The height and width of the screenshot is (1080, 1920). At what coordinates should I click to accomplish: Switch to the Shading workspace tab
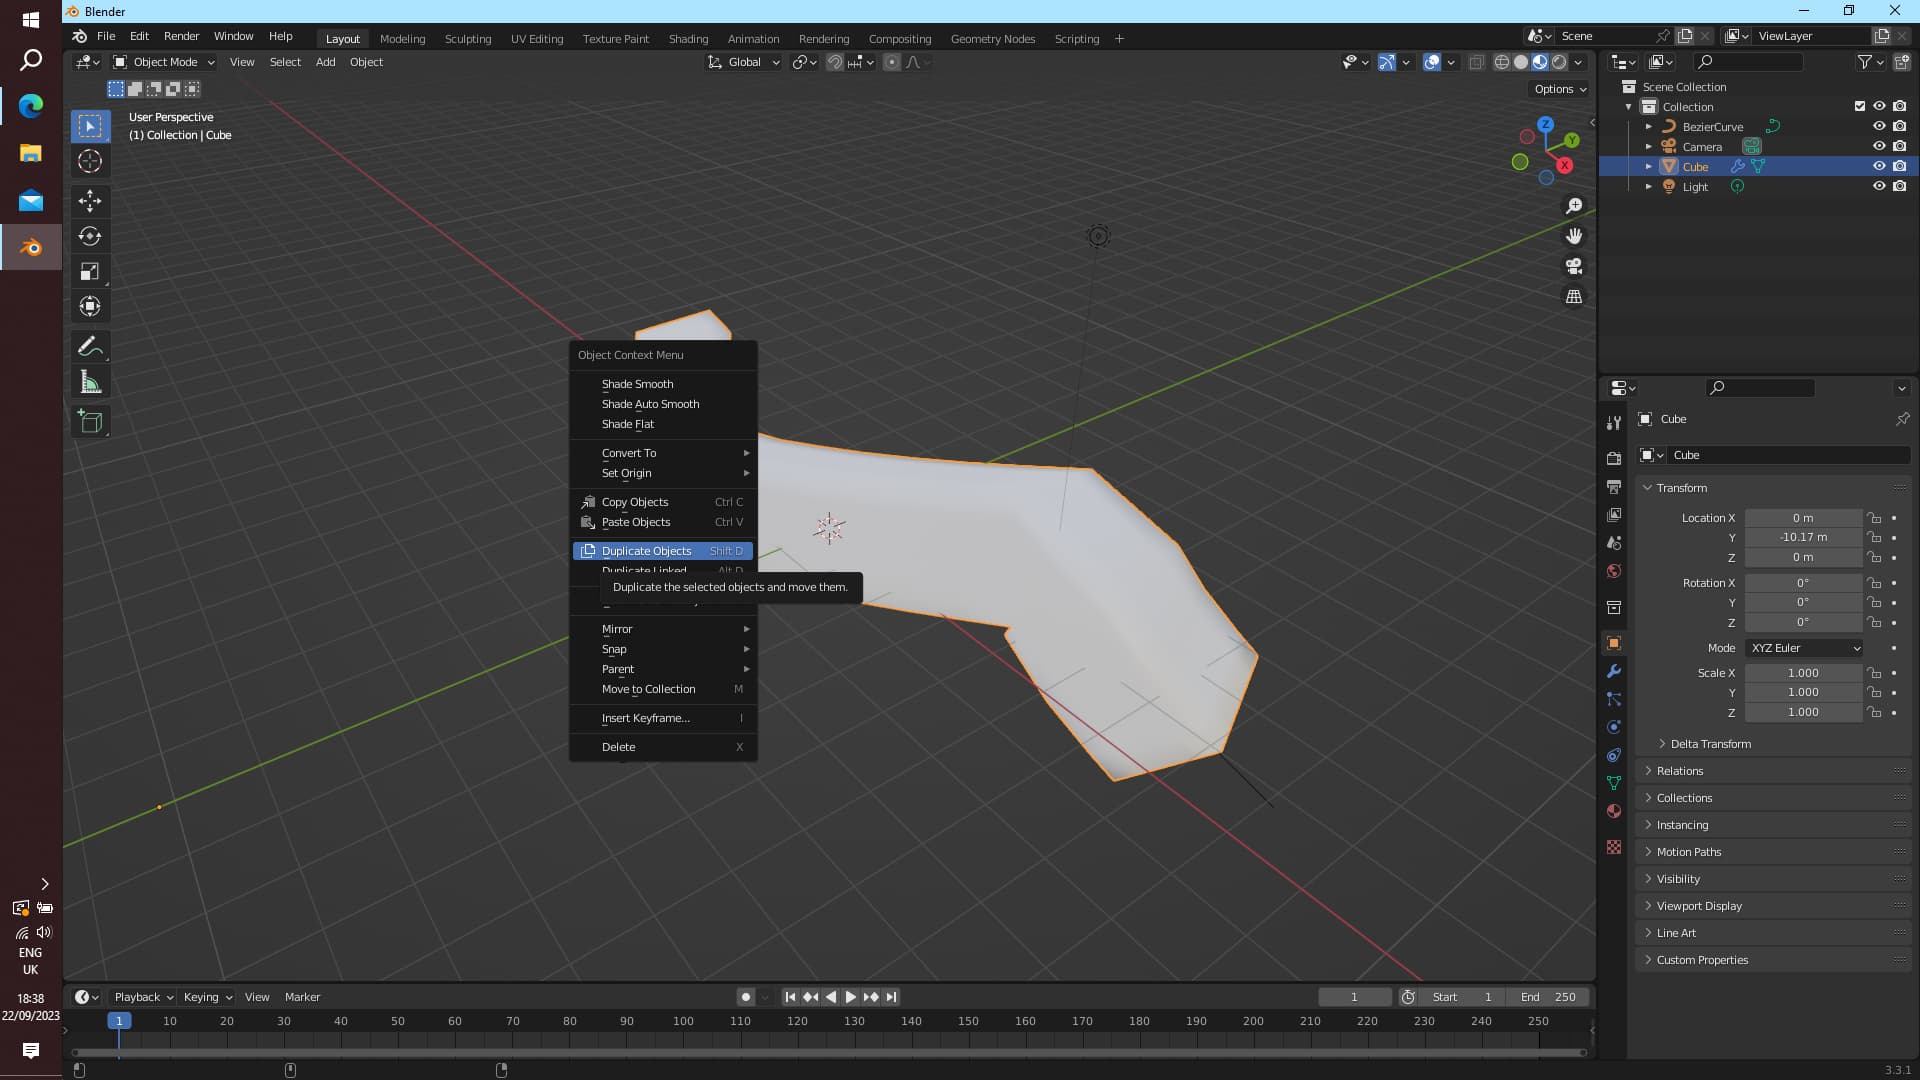coord(688,38)
